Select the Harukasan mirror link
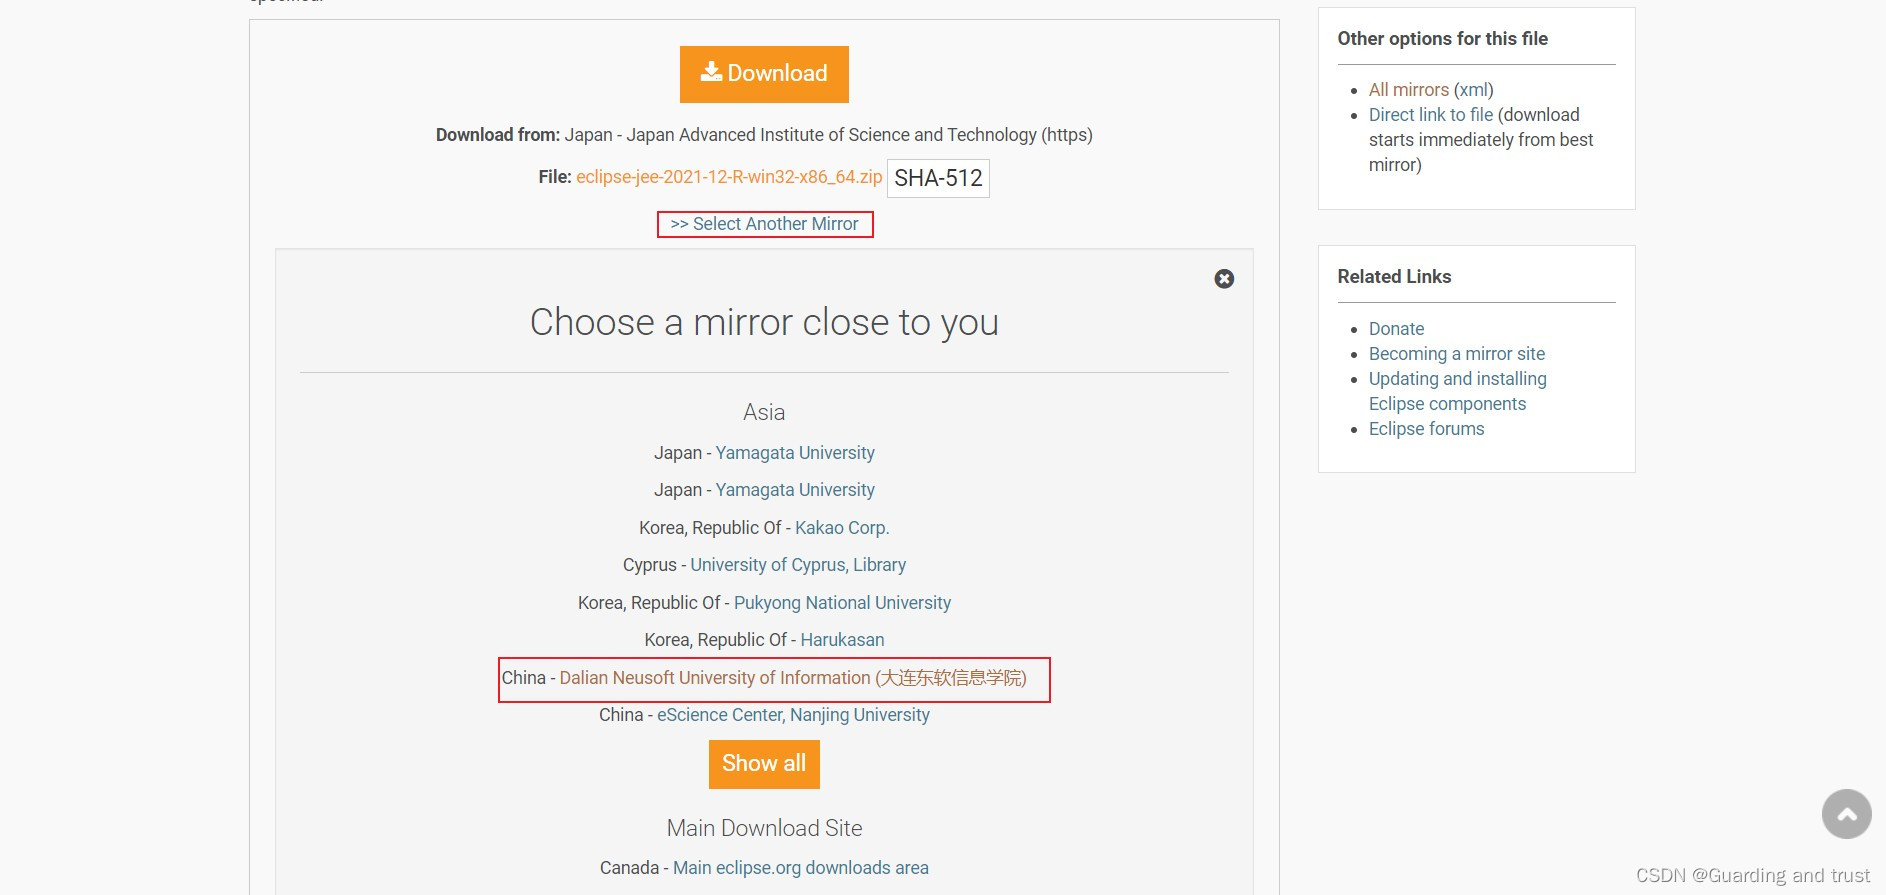Screen dimensions: 1886x895 [842, 640]
